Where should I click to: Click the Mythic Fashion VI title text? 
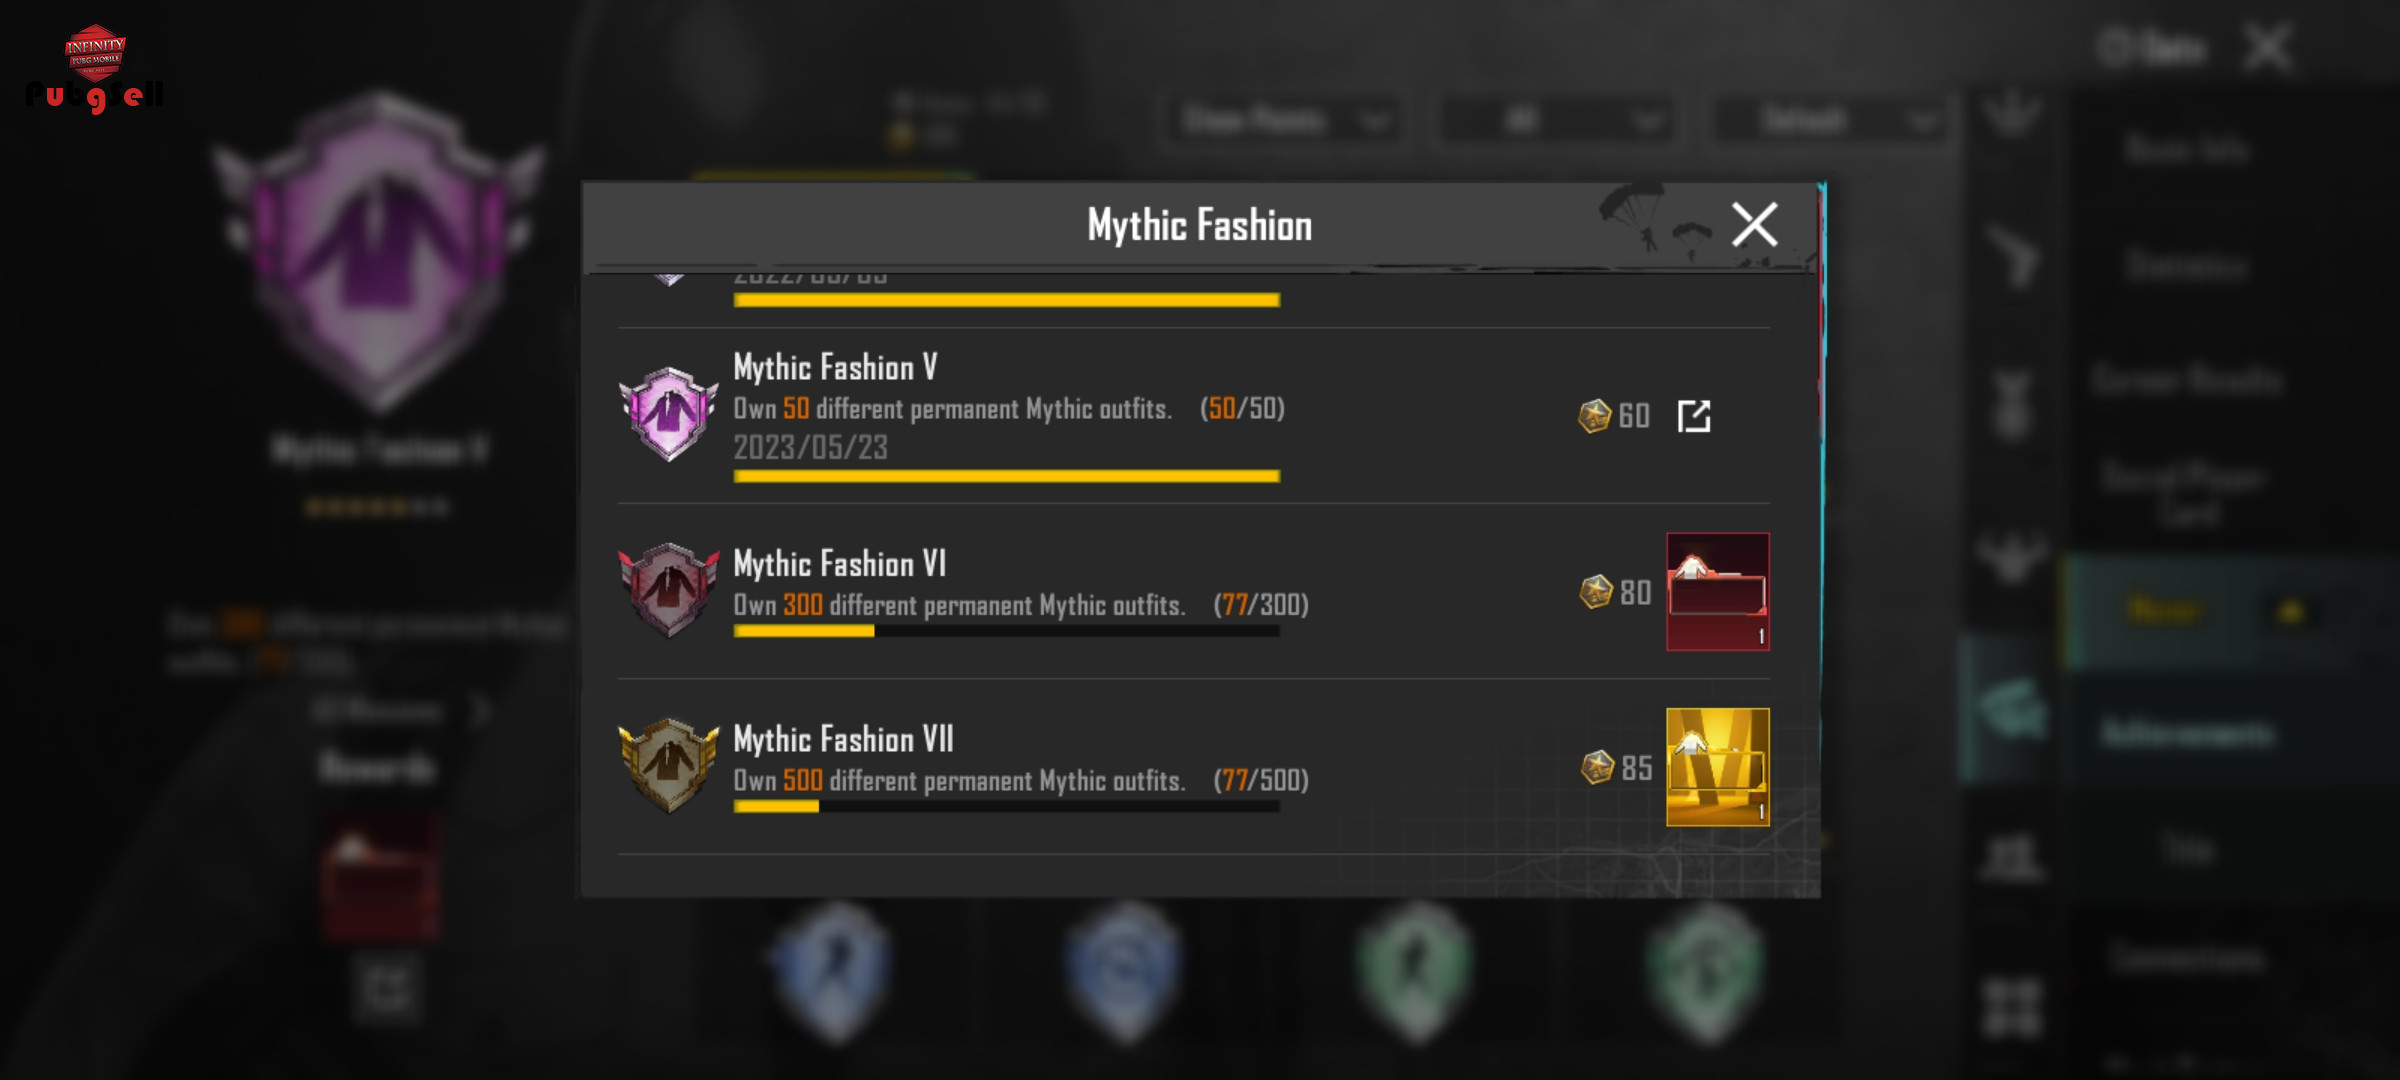839,564
